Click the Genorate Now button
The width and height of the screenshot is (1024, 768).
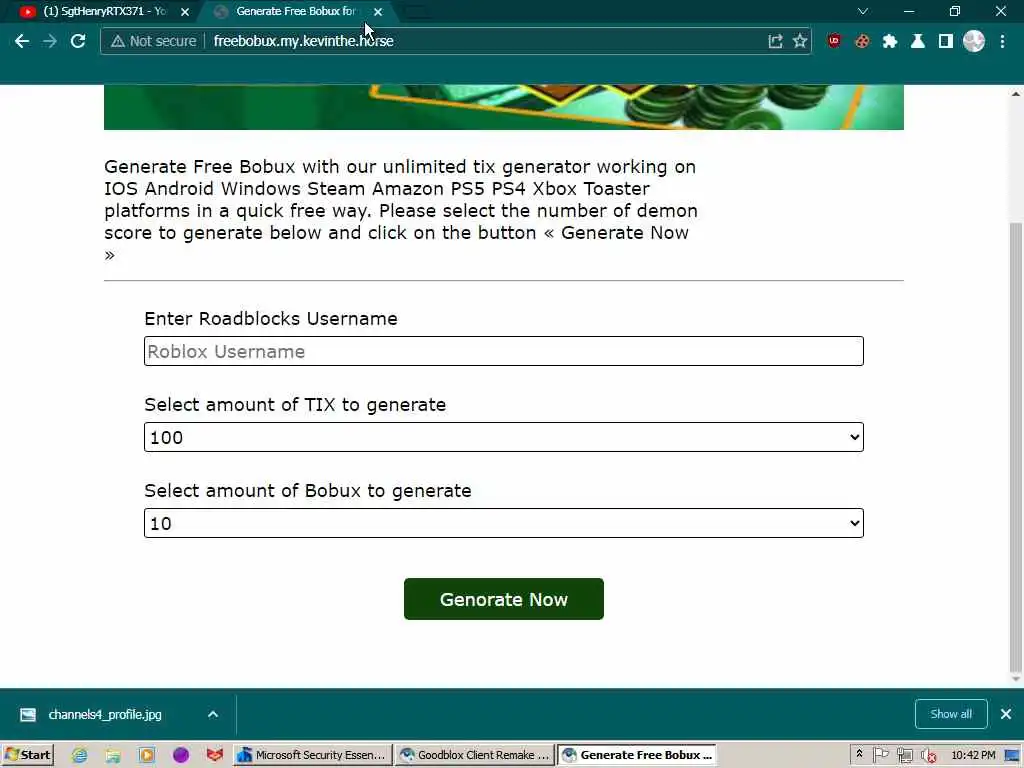[x=504, y=599]
